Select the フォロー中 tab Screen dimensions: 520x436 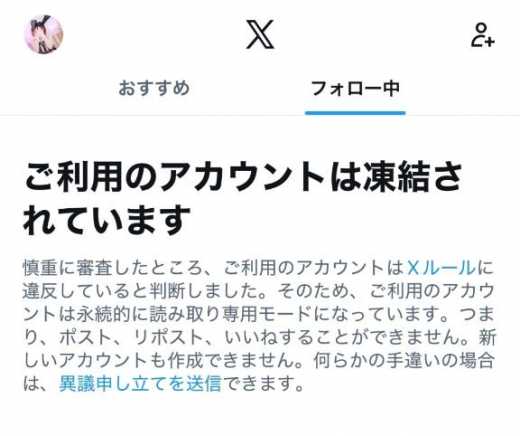pyautogui.click(x=355, y=89)
